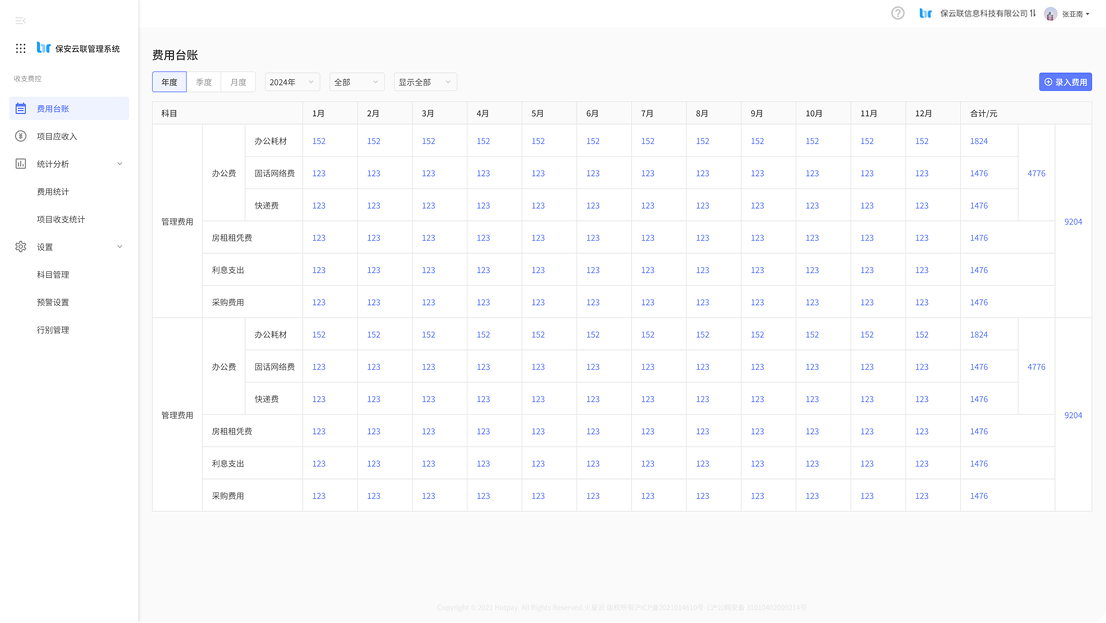Click the first 办公耗材 annual total 1824
Screen dimensions: 1106x623
point(978,141)
